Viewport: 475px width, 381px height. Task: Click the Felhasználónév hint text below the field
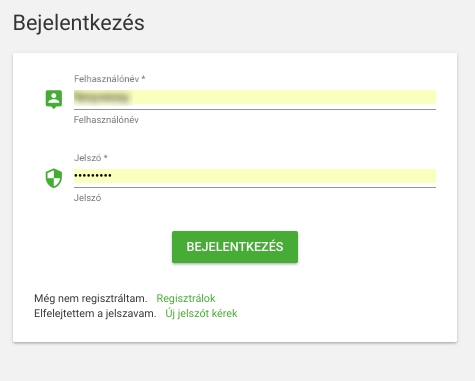[x=106, y=120]
